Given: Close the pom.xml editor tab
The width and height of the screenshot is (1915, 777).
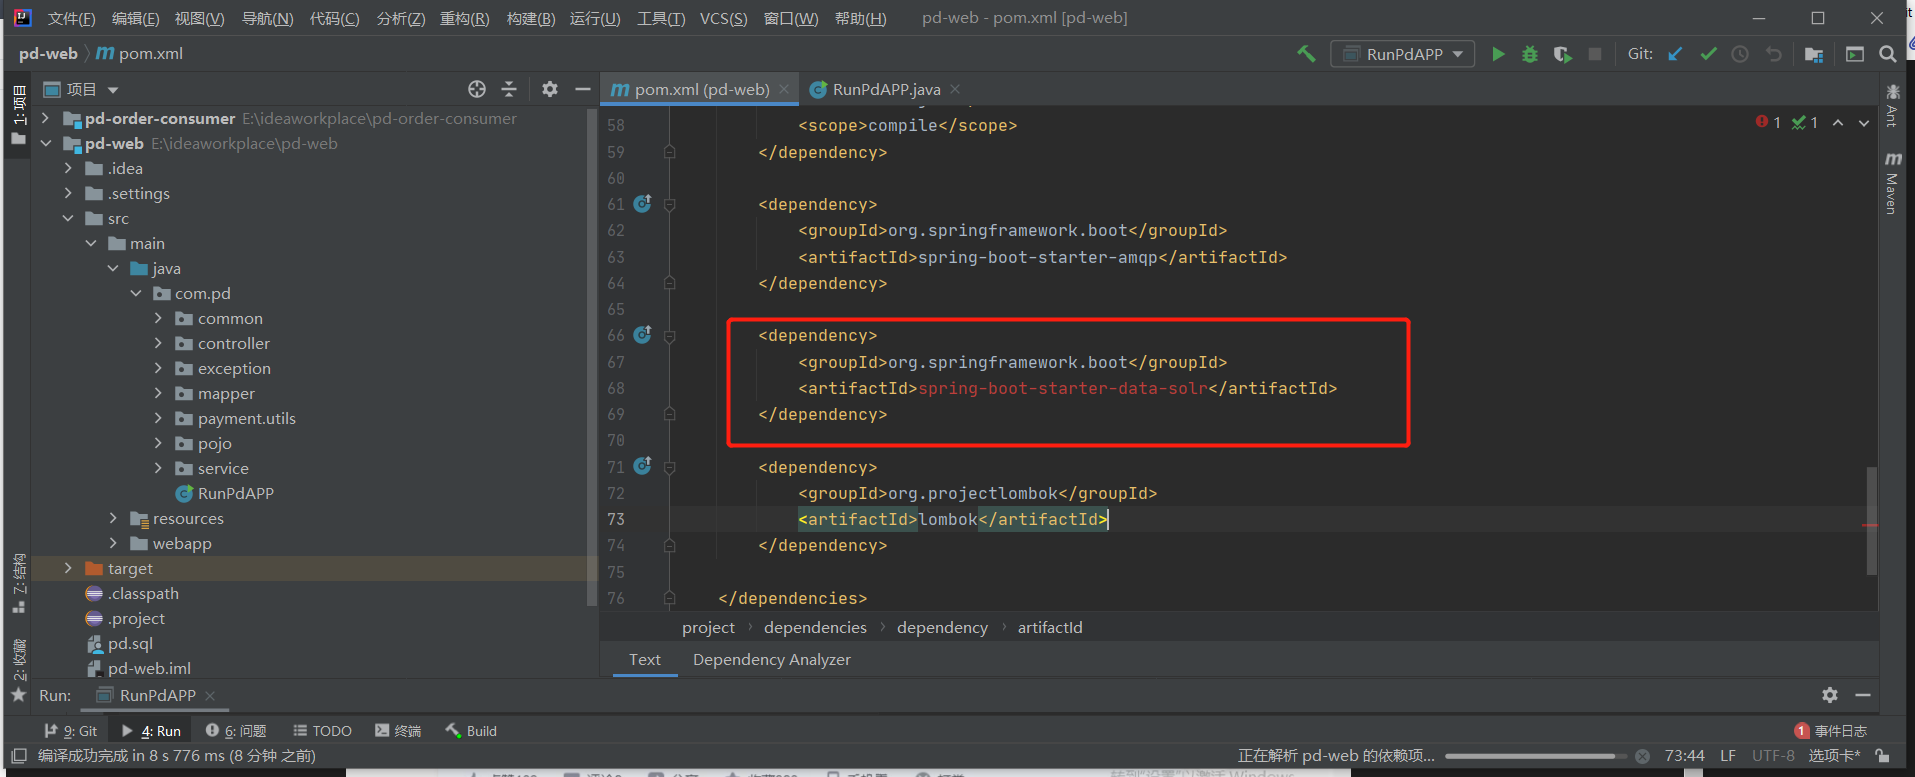Looking at the screenshot, I should pyautogui.click(x=784, y=89).
